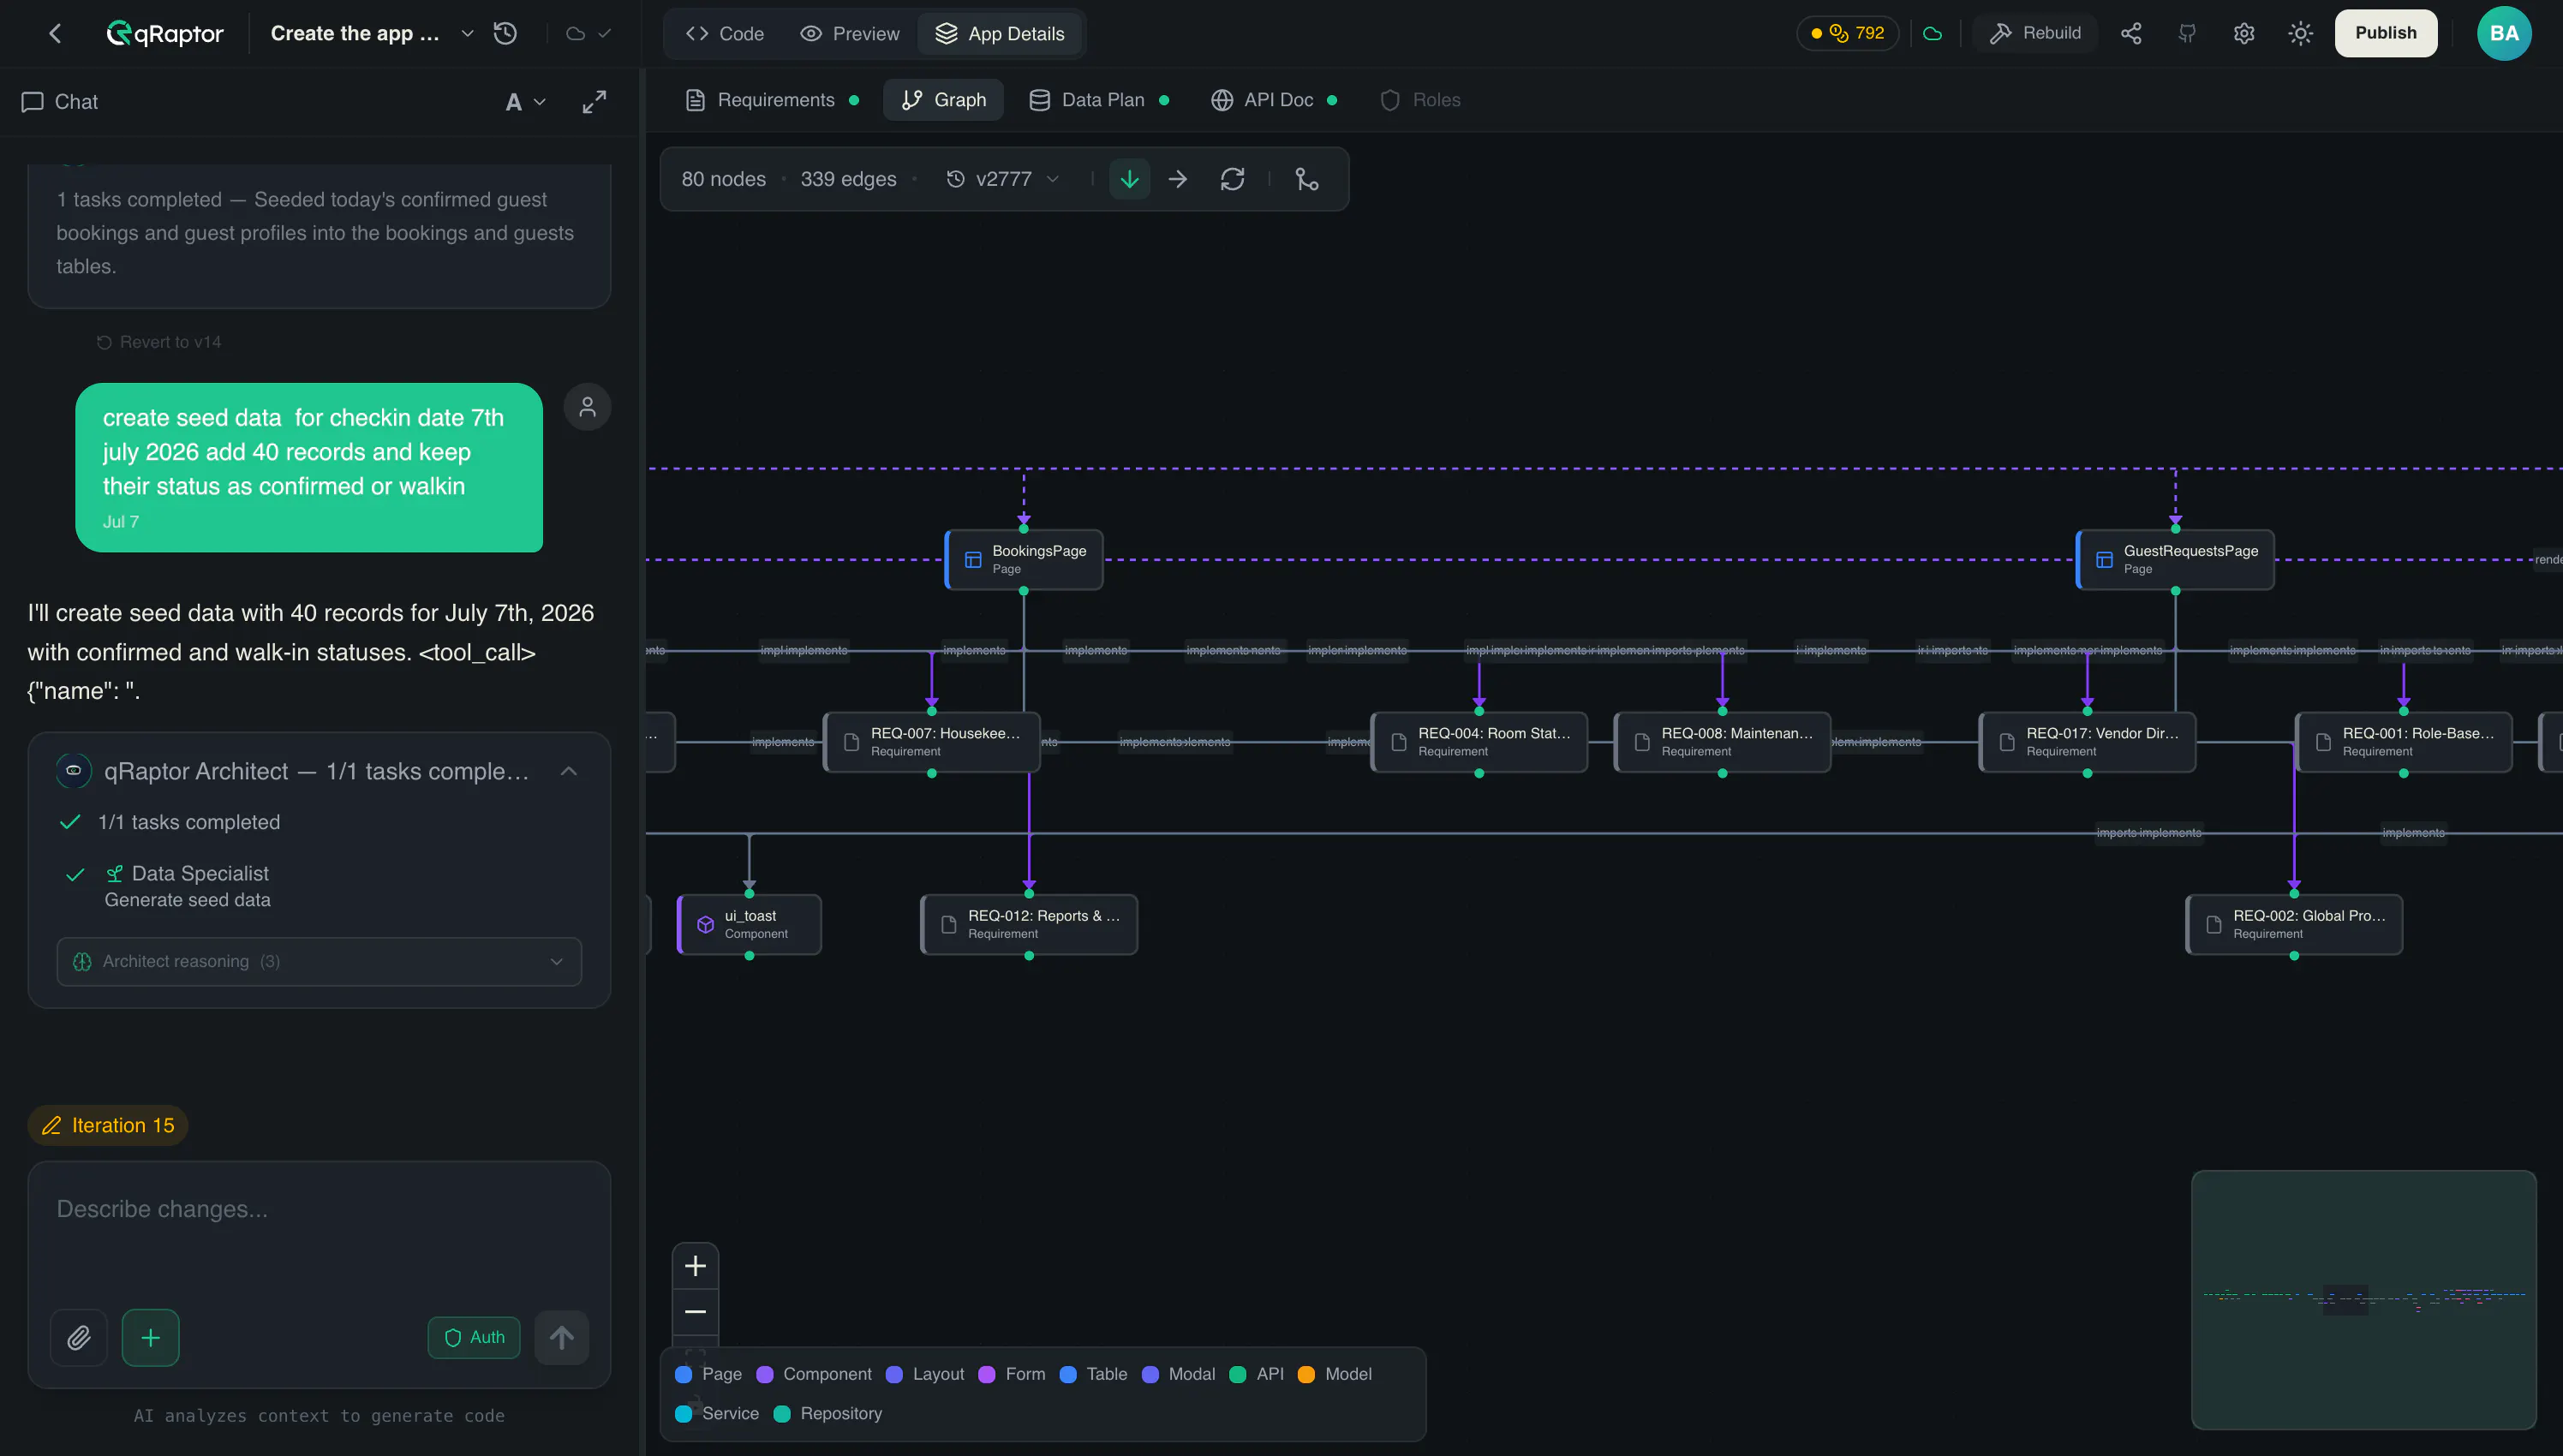Select the ui_toast component node
The height and width of the screenshot is (1456, 2563).
click(749, 924)
